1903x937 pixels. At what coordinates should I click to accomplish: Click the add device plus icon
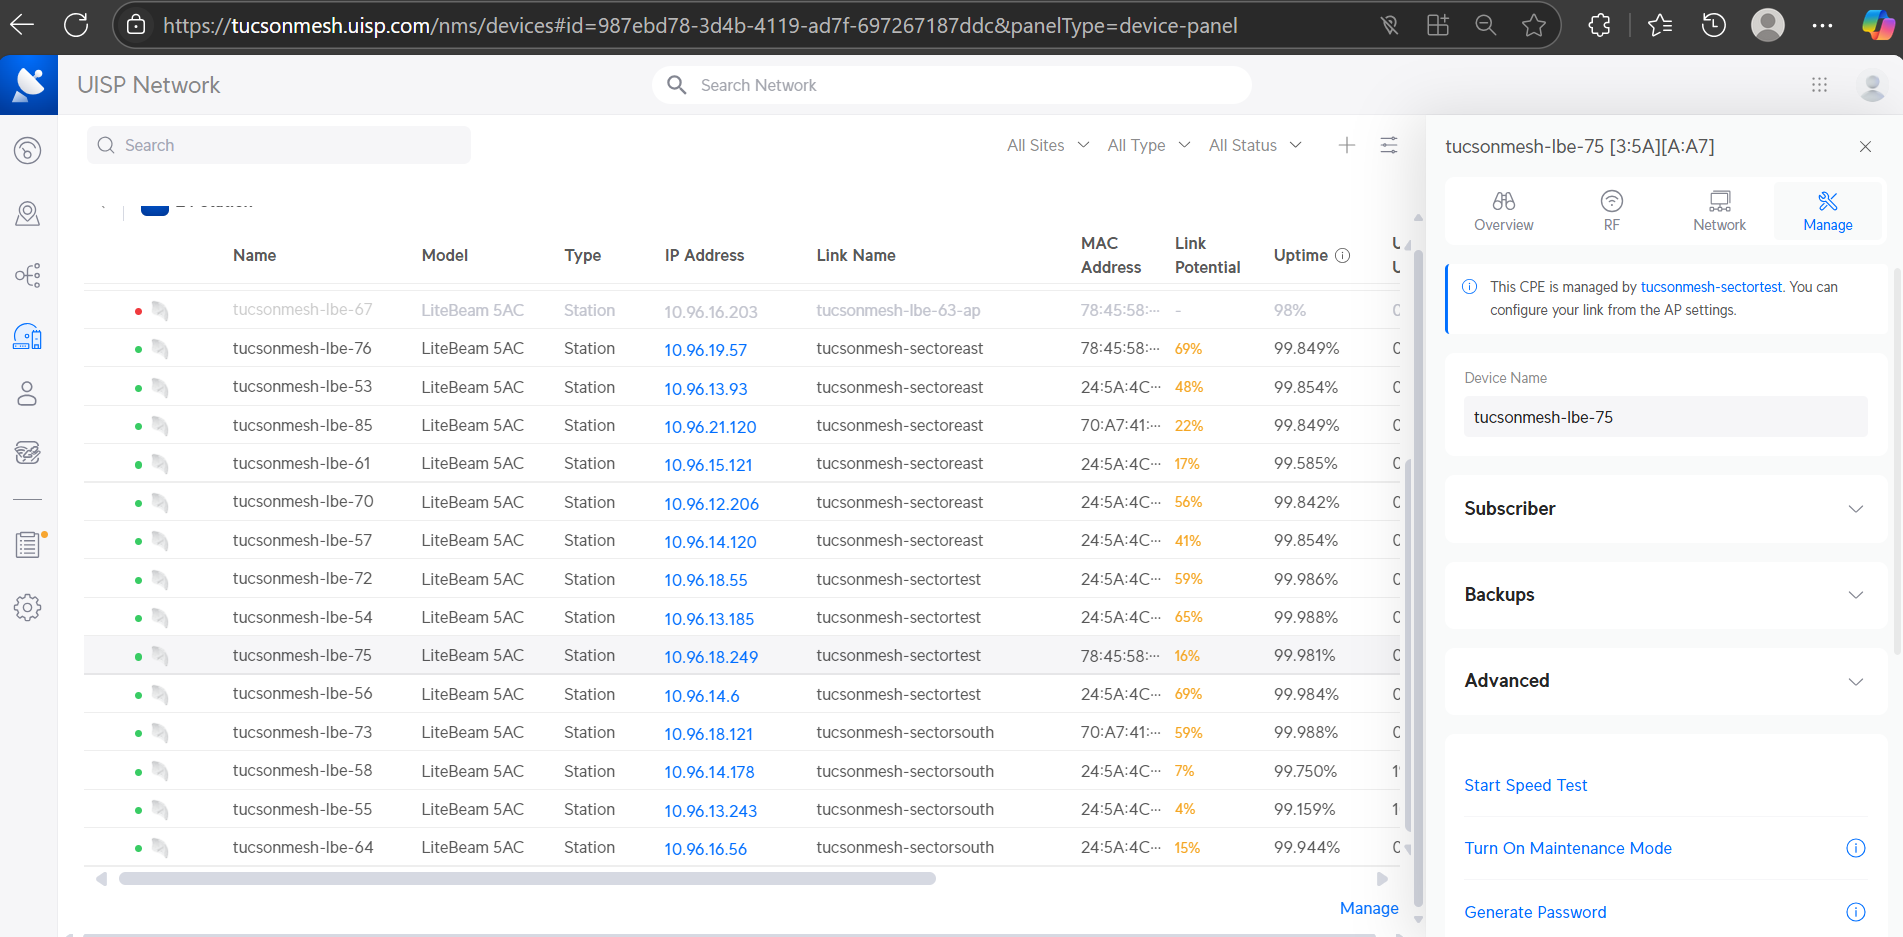(x=1347, y=146)
